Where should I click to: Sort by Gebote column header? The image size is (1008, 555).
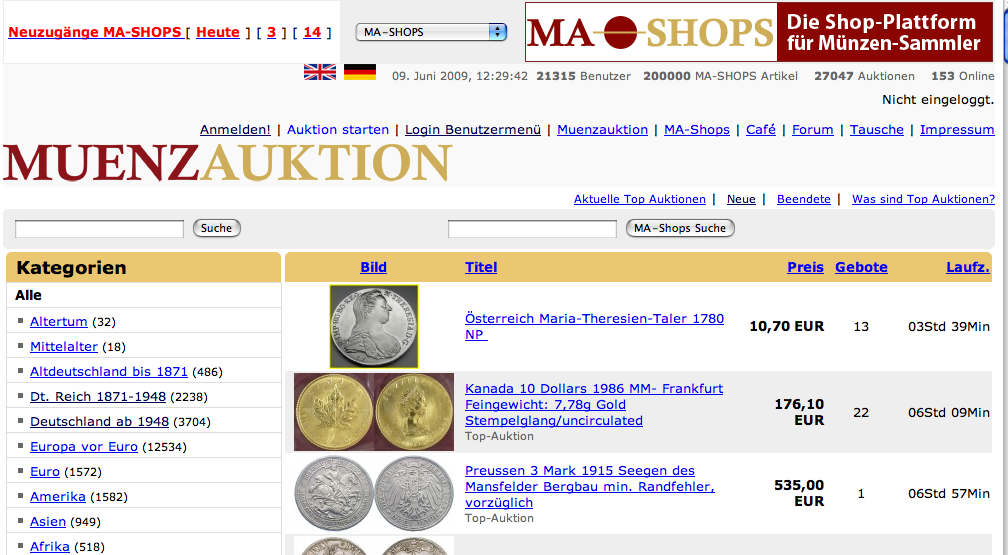point(861,267)
